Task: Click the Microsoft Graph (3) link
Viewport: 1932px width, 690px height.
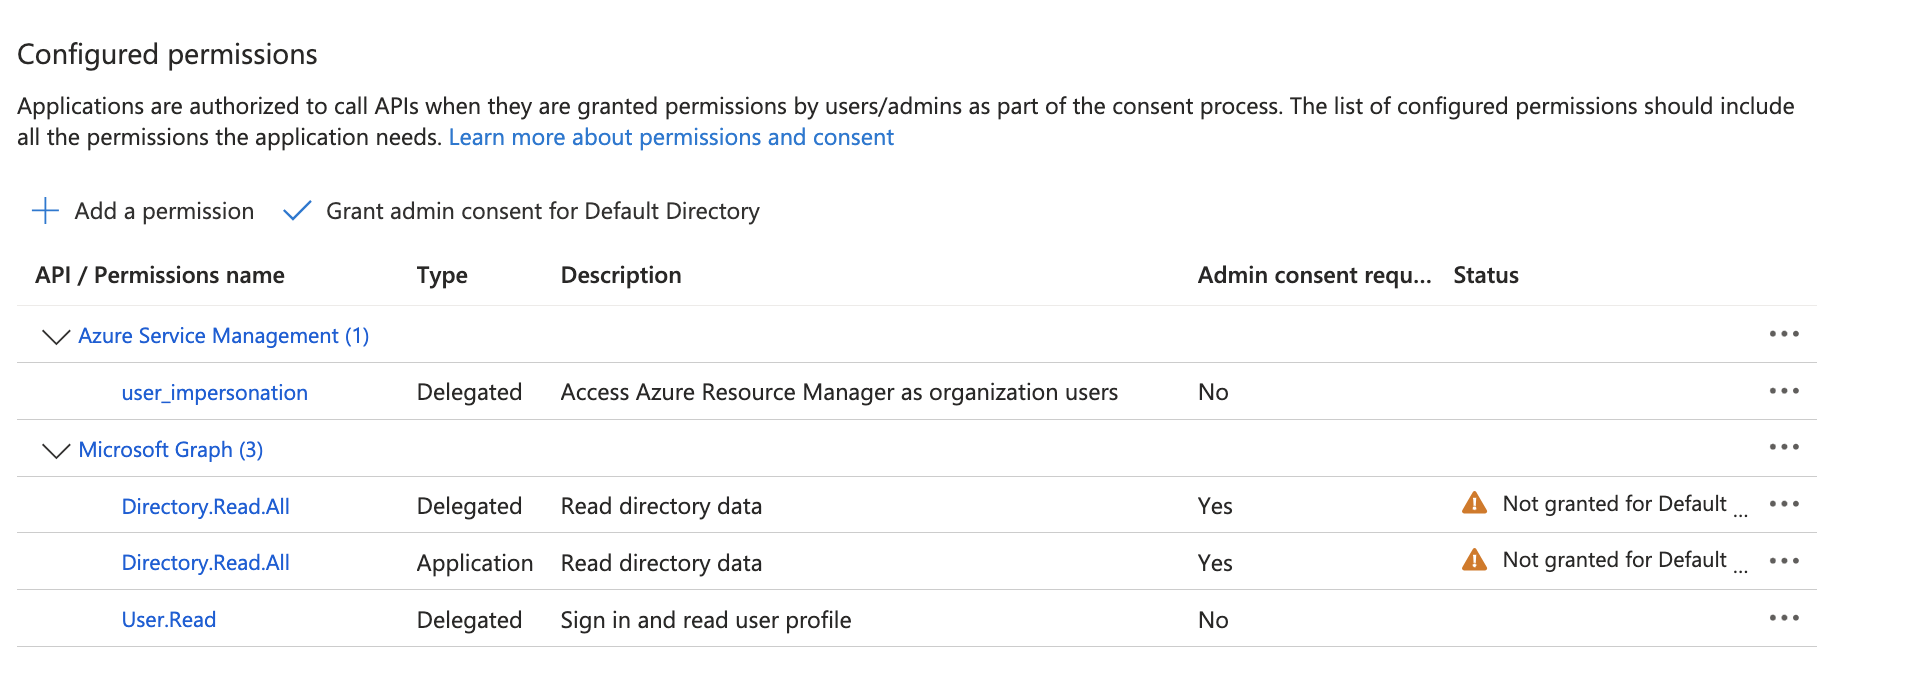Action: pyautogui.click(x=170, y=450)
